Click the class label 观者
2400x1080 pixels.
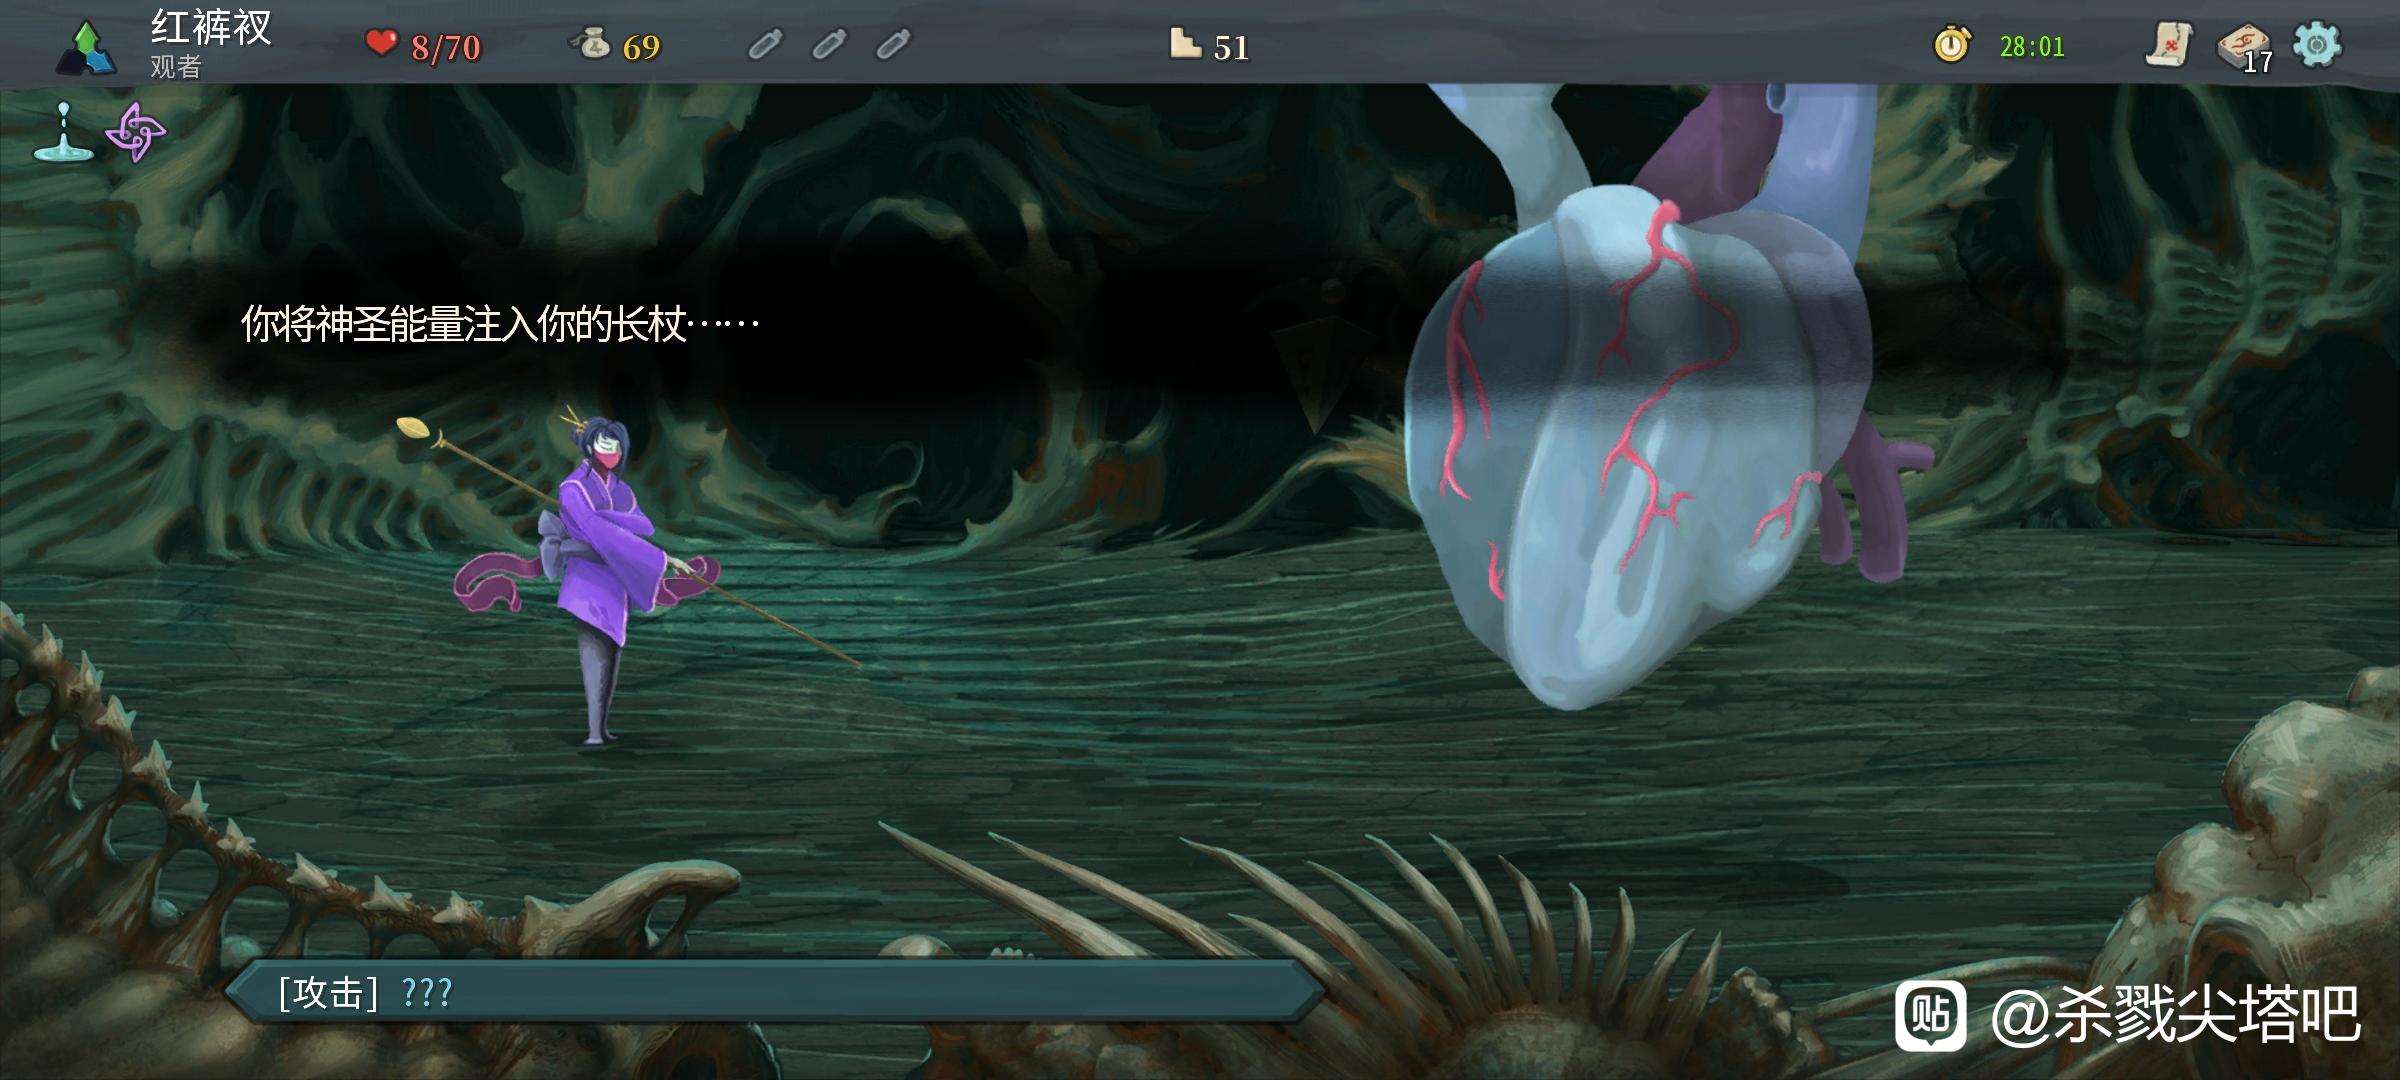(x=176, y=67)
